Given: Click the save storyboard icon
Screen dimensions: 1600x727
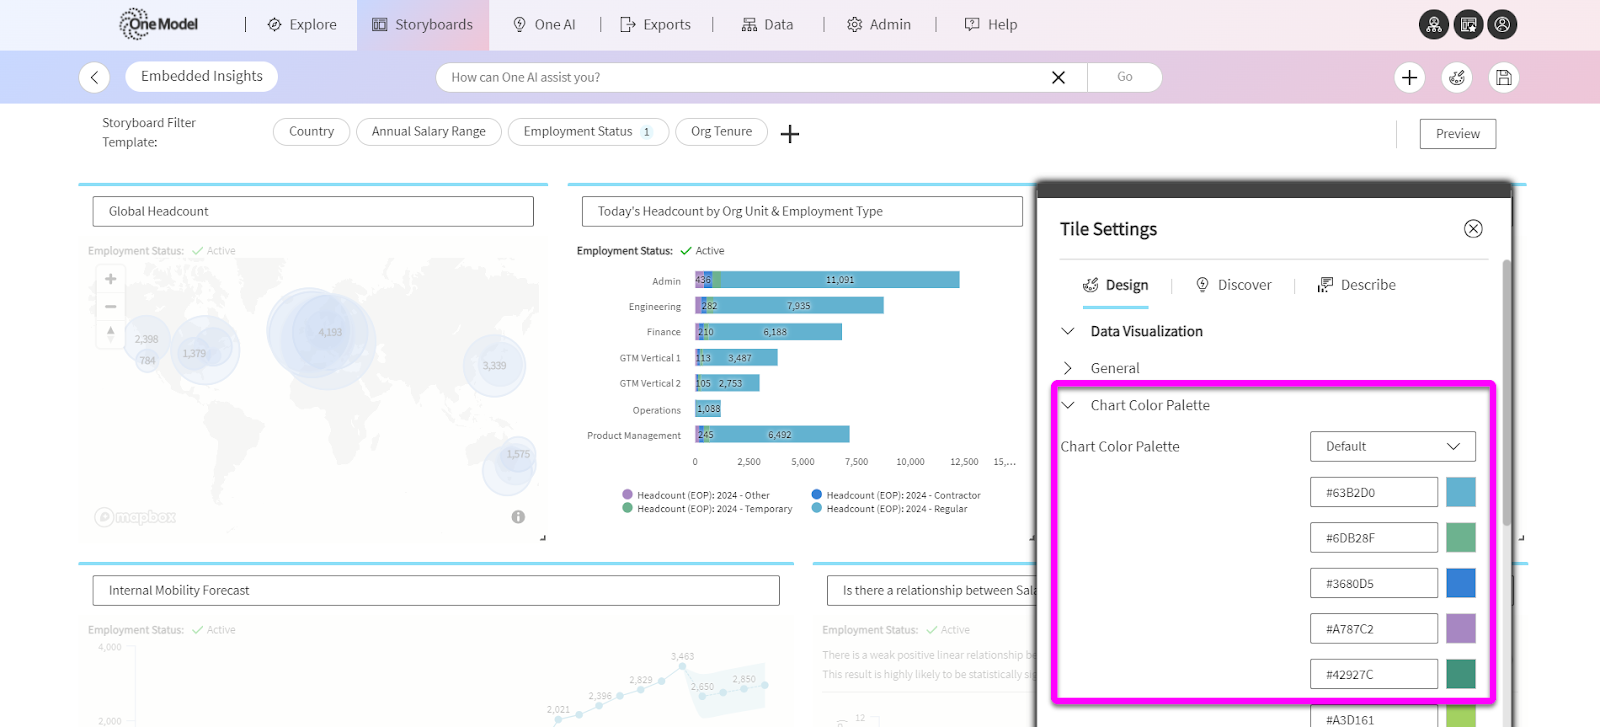Looking at the screenshot, I should [1503, 77].
